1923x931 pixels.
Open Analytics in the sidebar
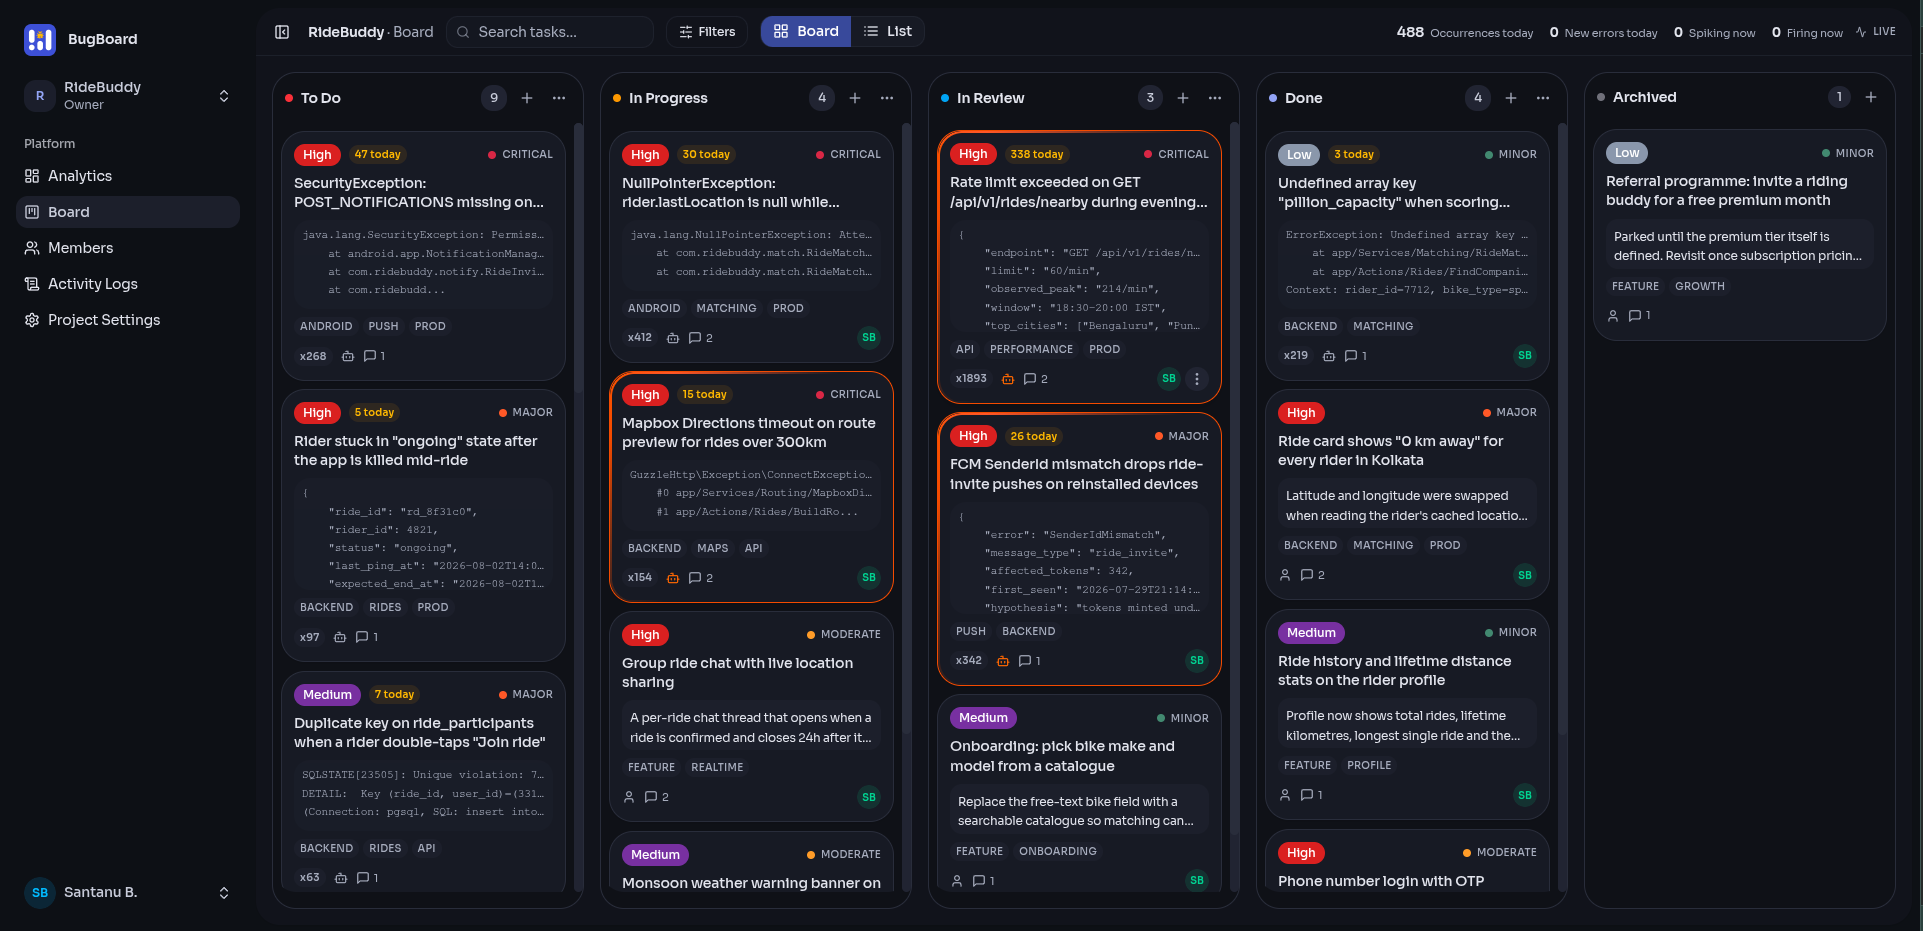tap(128, 176)
